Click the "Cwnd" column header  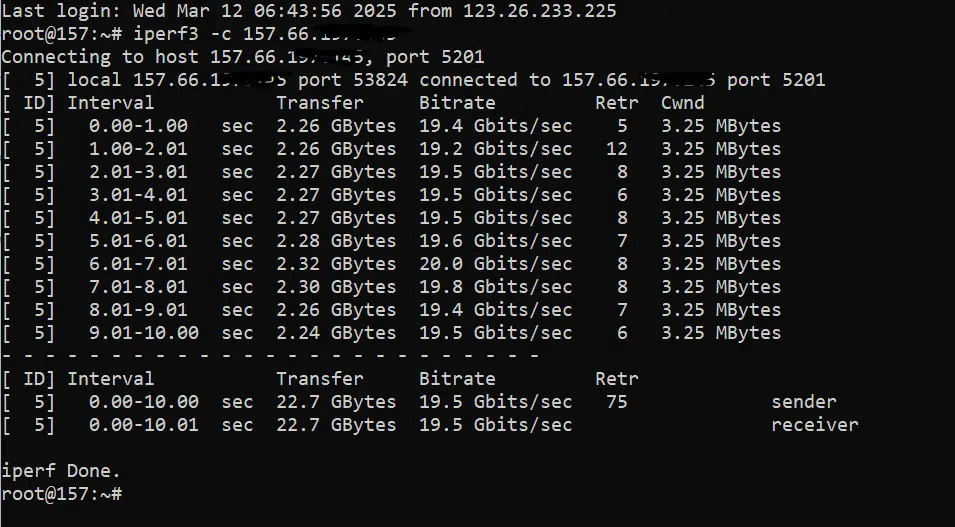click(x=682, y=103)
